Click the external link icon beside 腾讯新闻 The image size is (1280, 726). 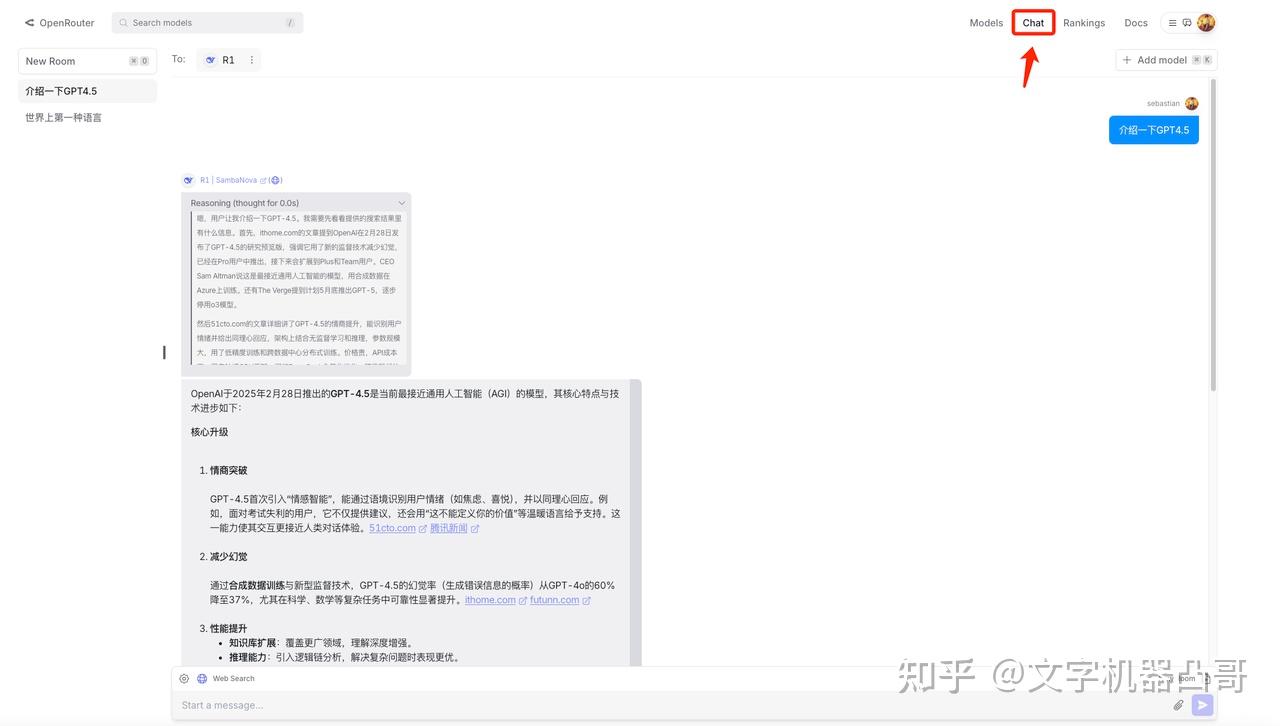click(472, 527)
